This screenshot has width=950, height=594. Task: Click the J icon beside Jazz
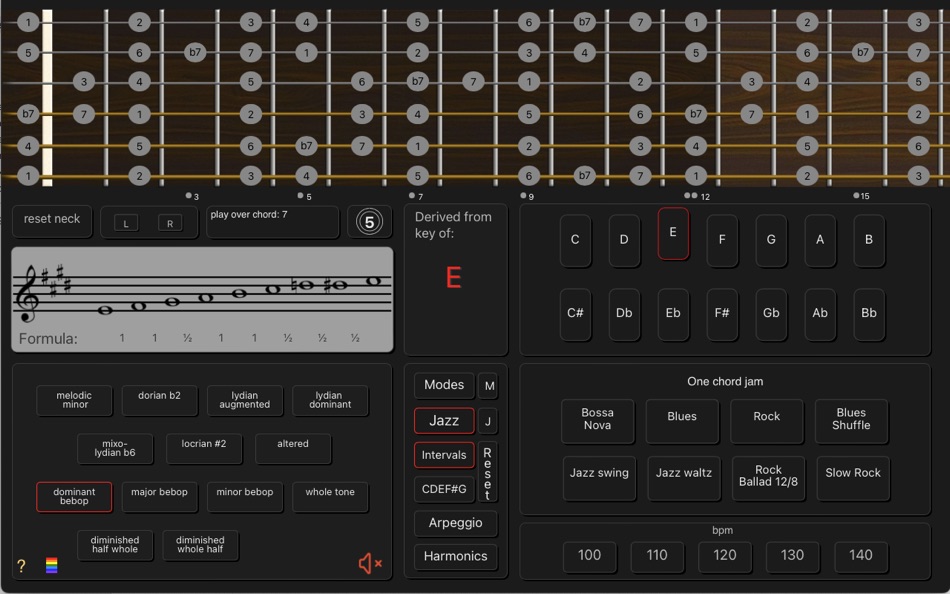488,421
